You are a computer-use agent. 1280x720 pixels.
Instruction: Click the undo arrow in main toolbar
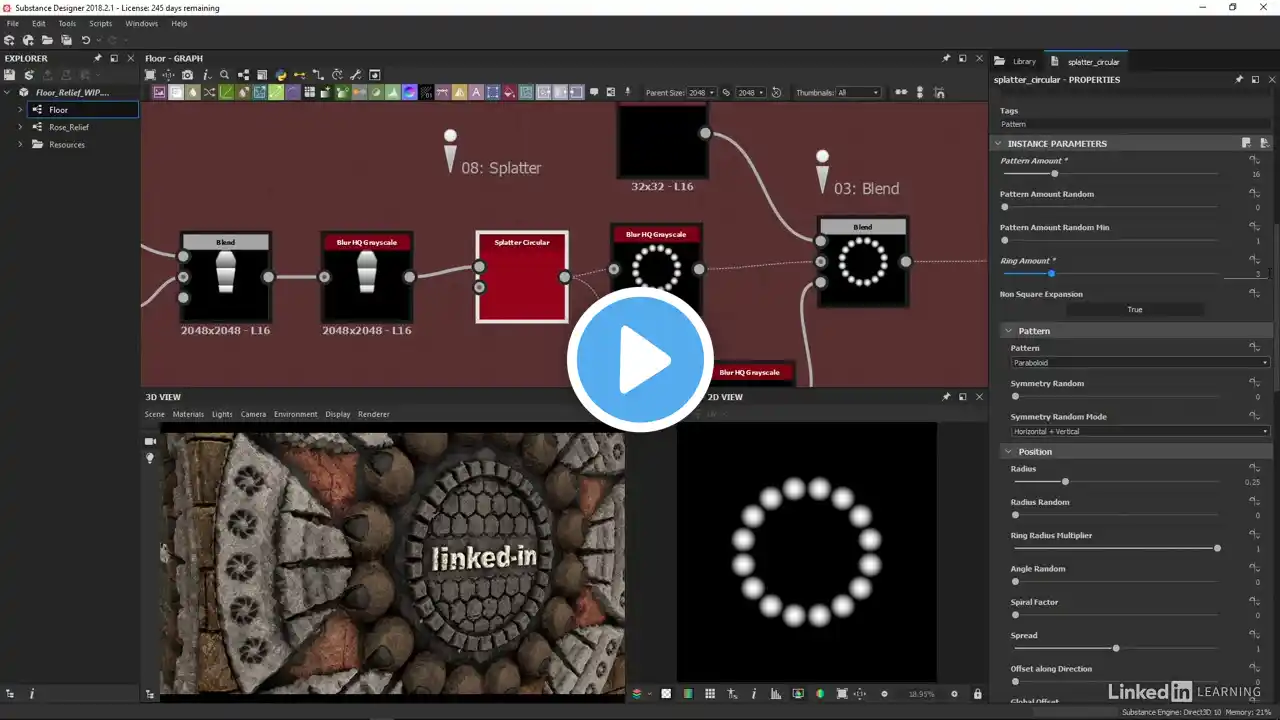pyautogui.click(x=86, y=40)
